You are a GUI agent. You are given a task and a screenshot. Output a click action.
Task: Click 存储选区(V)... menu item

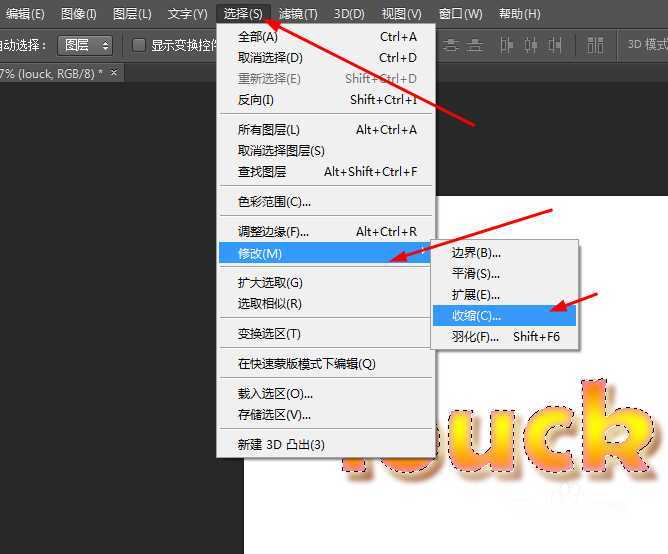pyautogui.click(x=274, y=414)
